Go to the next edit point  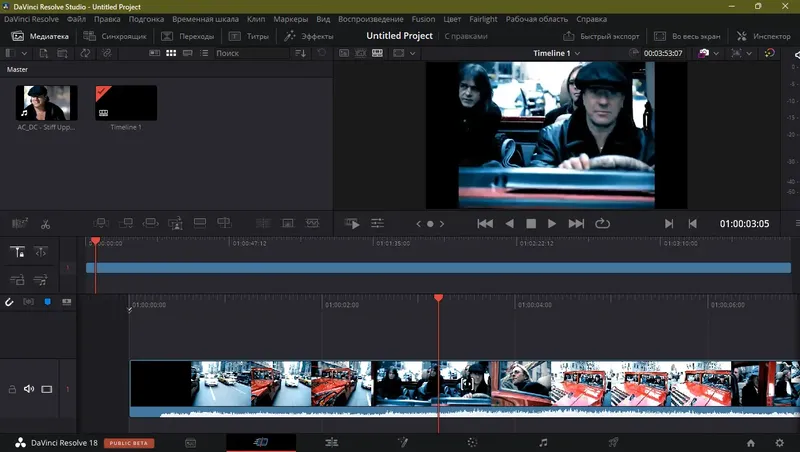click(669, 223)
